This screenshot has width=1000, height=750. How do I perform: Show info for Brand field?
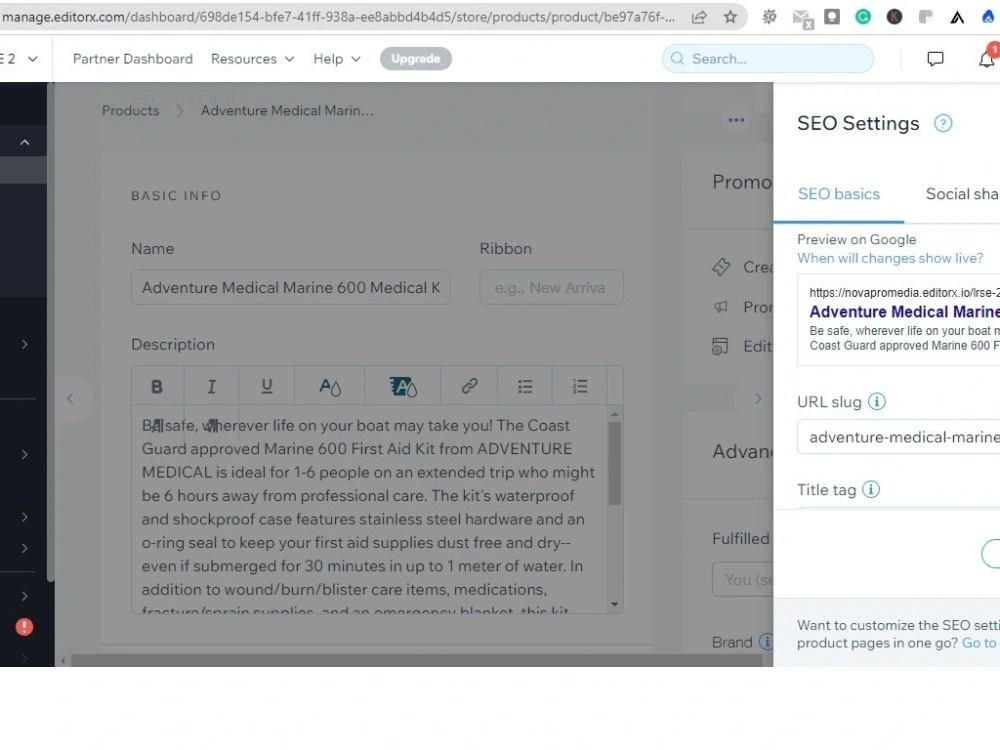coord(766,642)
